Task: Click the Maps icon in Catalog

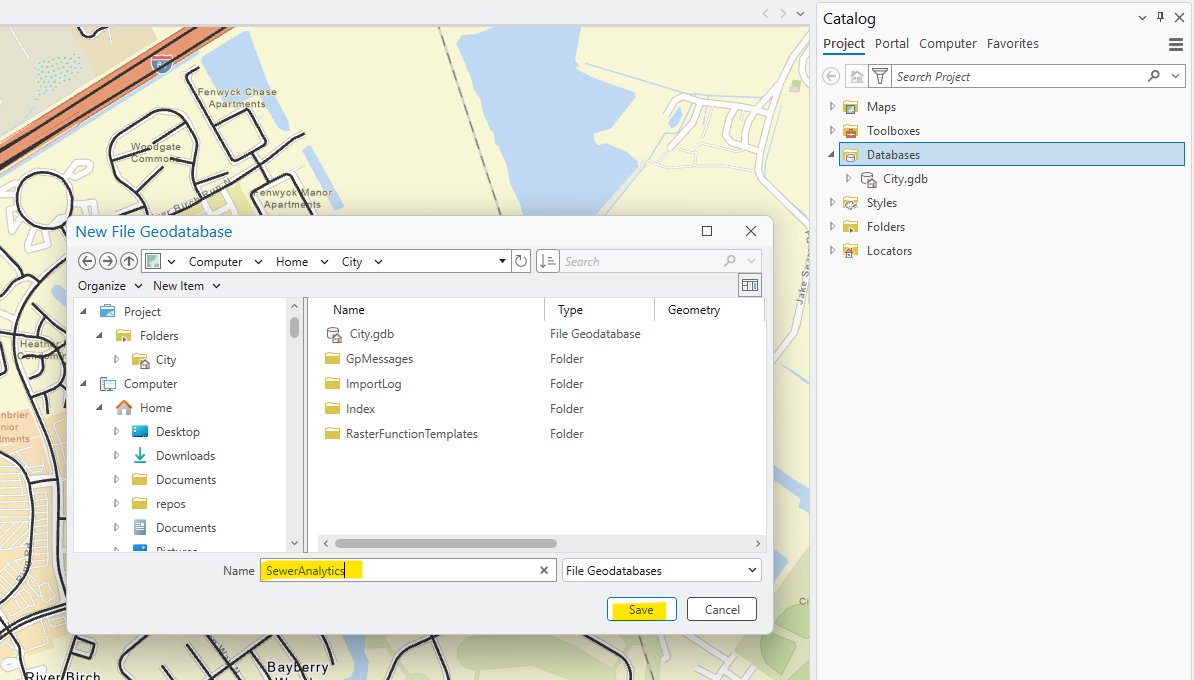Action: 851,107
